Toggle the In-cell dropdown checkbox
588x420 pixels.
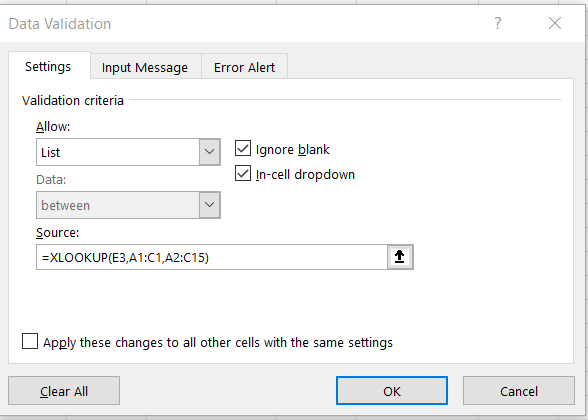click(243, 174)
